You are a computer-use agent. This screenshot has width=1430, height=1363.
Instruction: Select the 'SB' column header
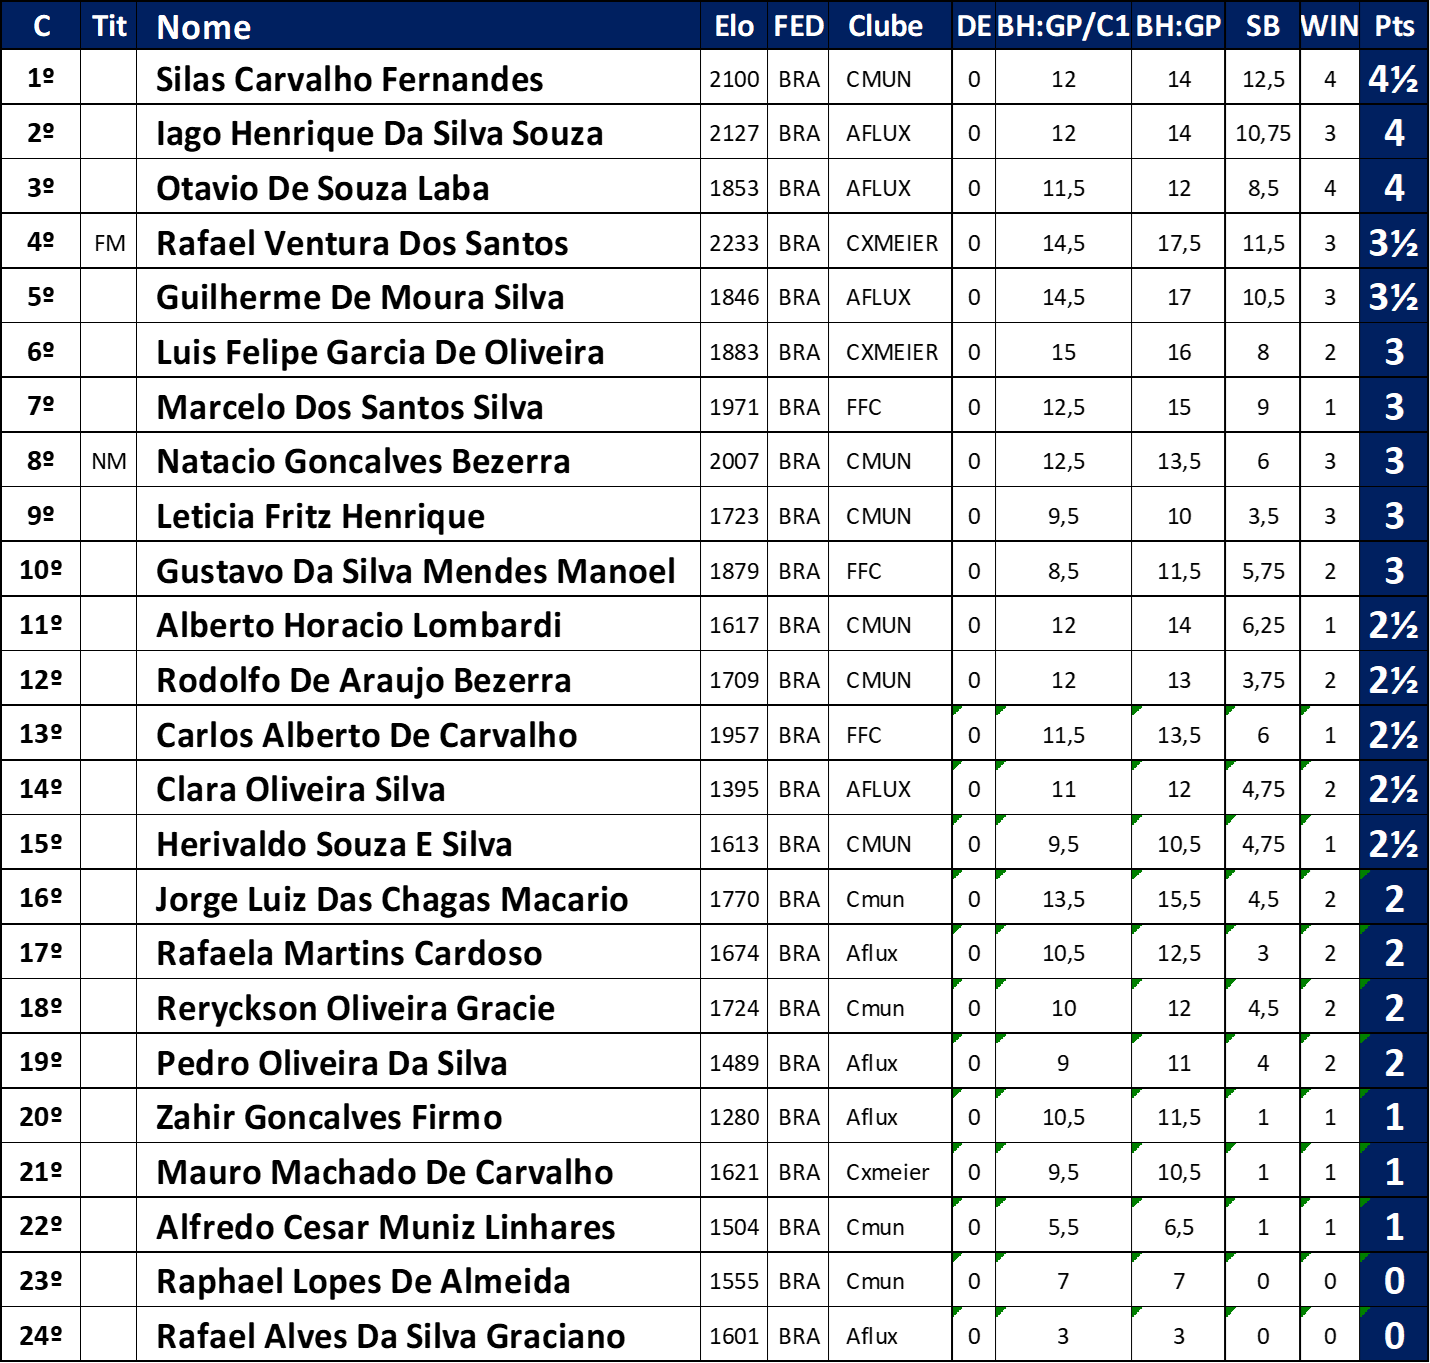1262,26
